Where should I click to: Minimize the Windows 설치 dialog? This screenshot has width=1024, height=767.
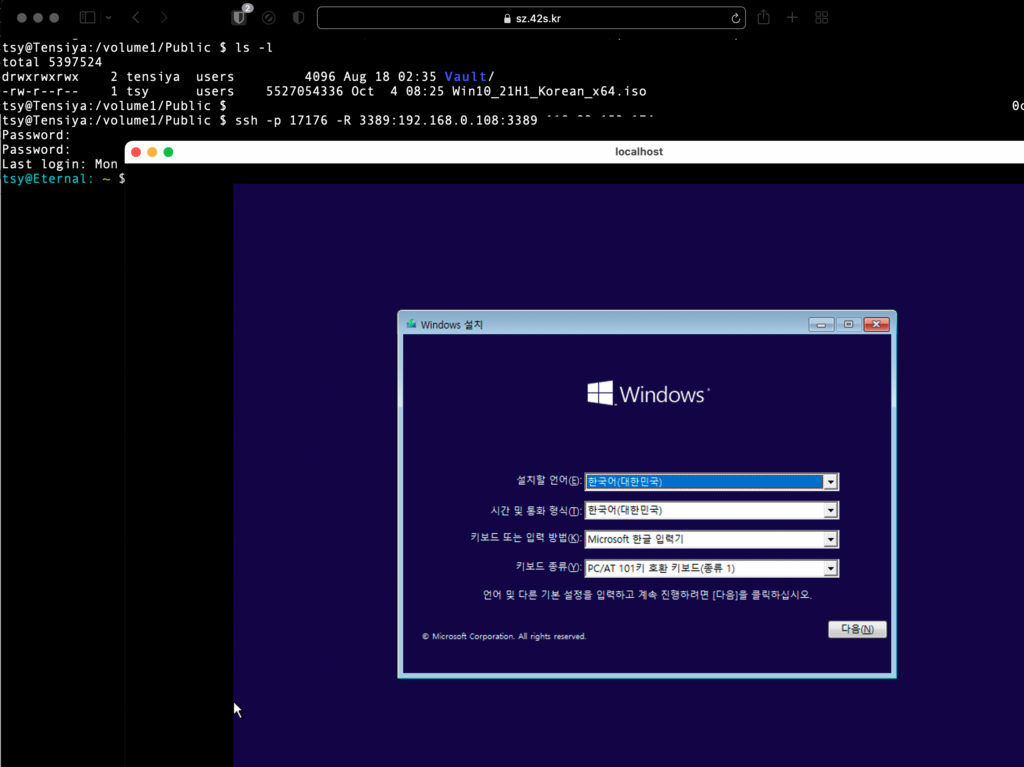coord(821,324)
